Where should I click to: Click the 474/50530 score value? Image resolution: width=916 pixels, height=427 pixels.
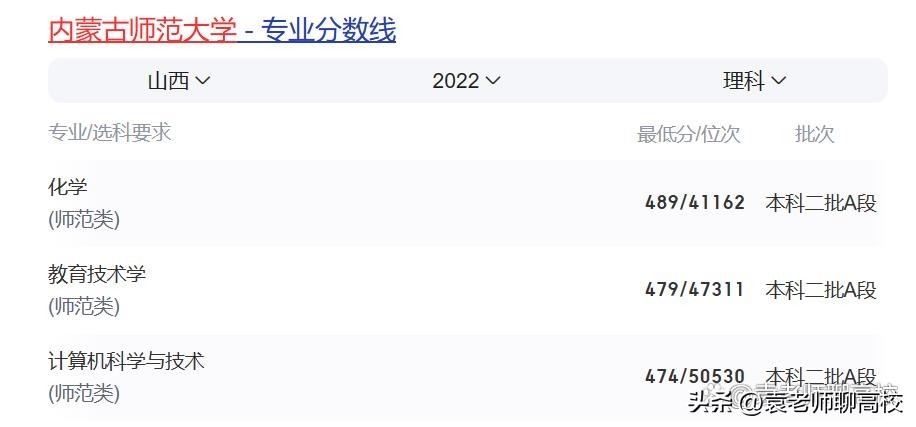tap(695, 377)
